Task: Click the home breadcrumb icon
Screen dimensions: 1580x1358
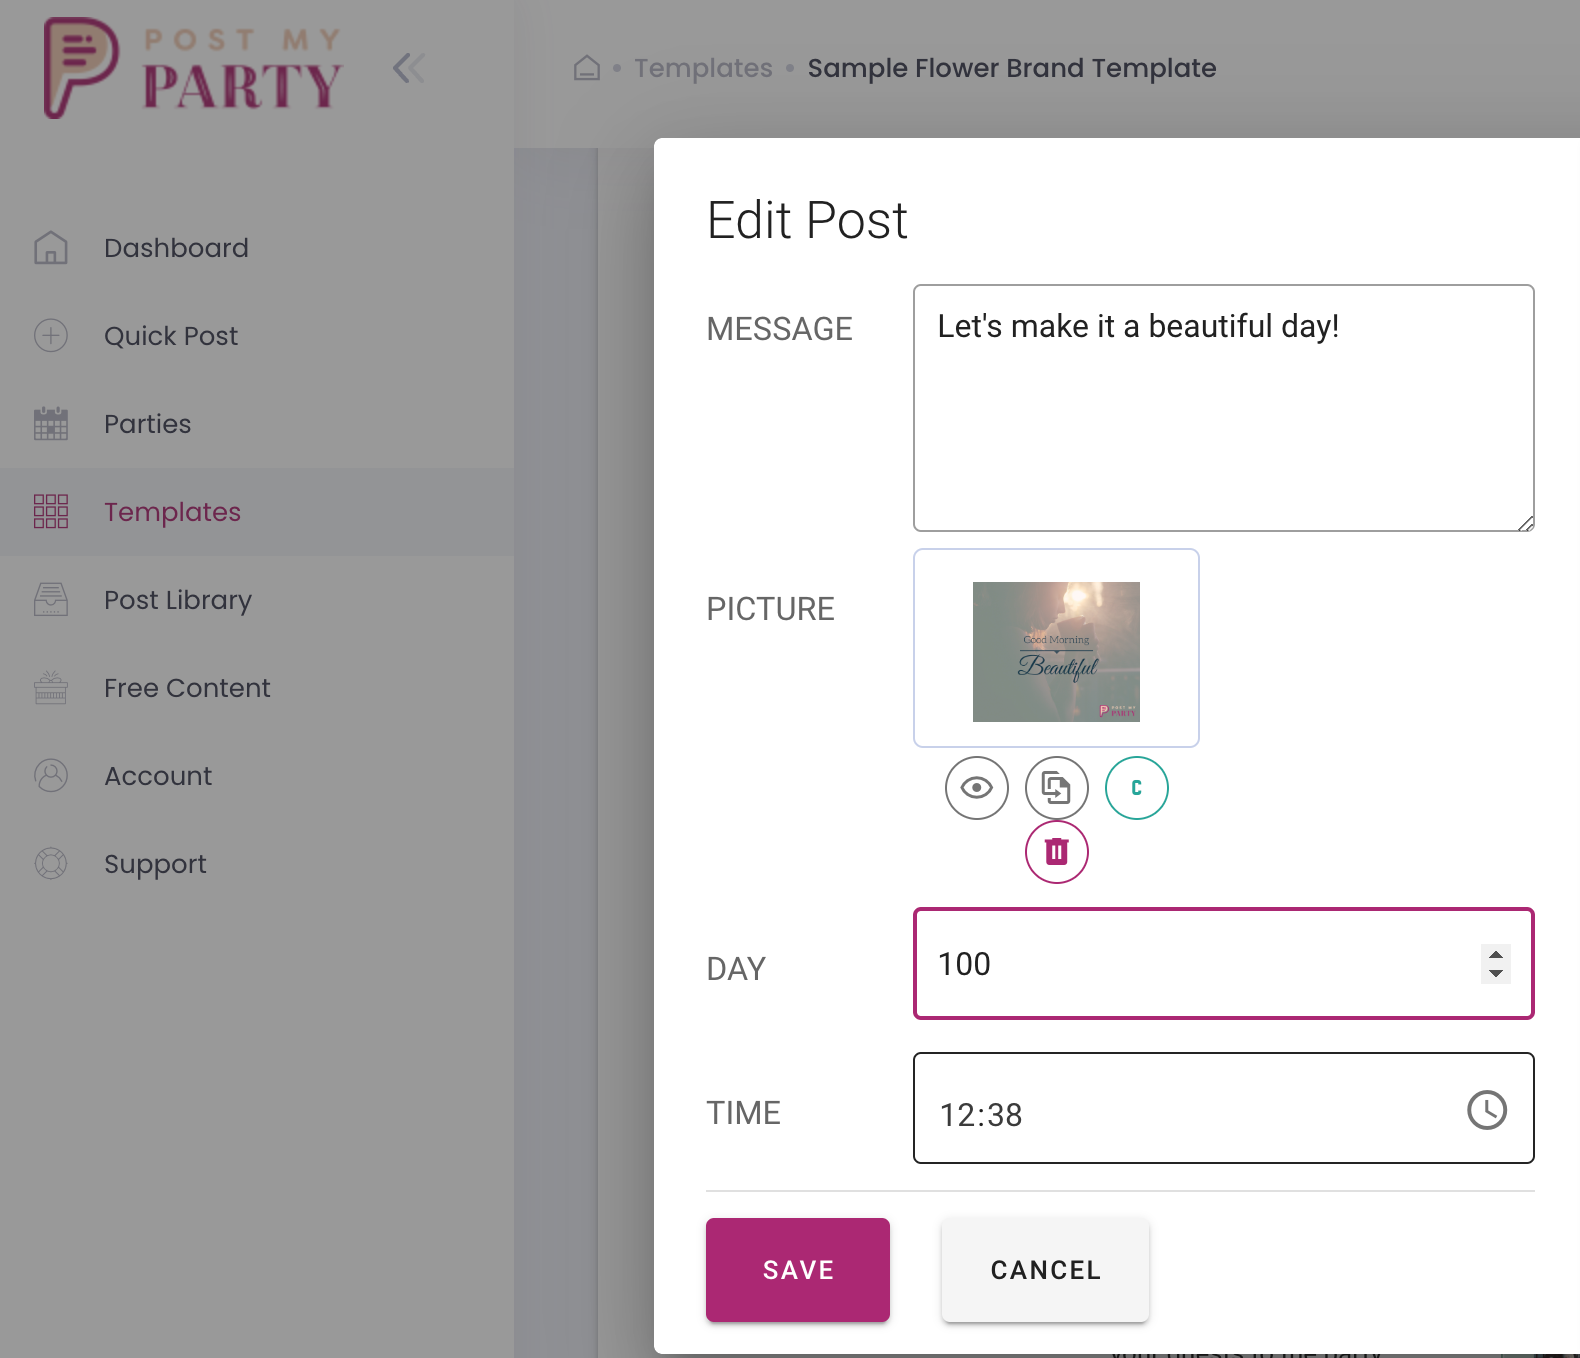Action: click(x=587, y=68)
